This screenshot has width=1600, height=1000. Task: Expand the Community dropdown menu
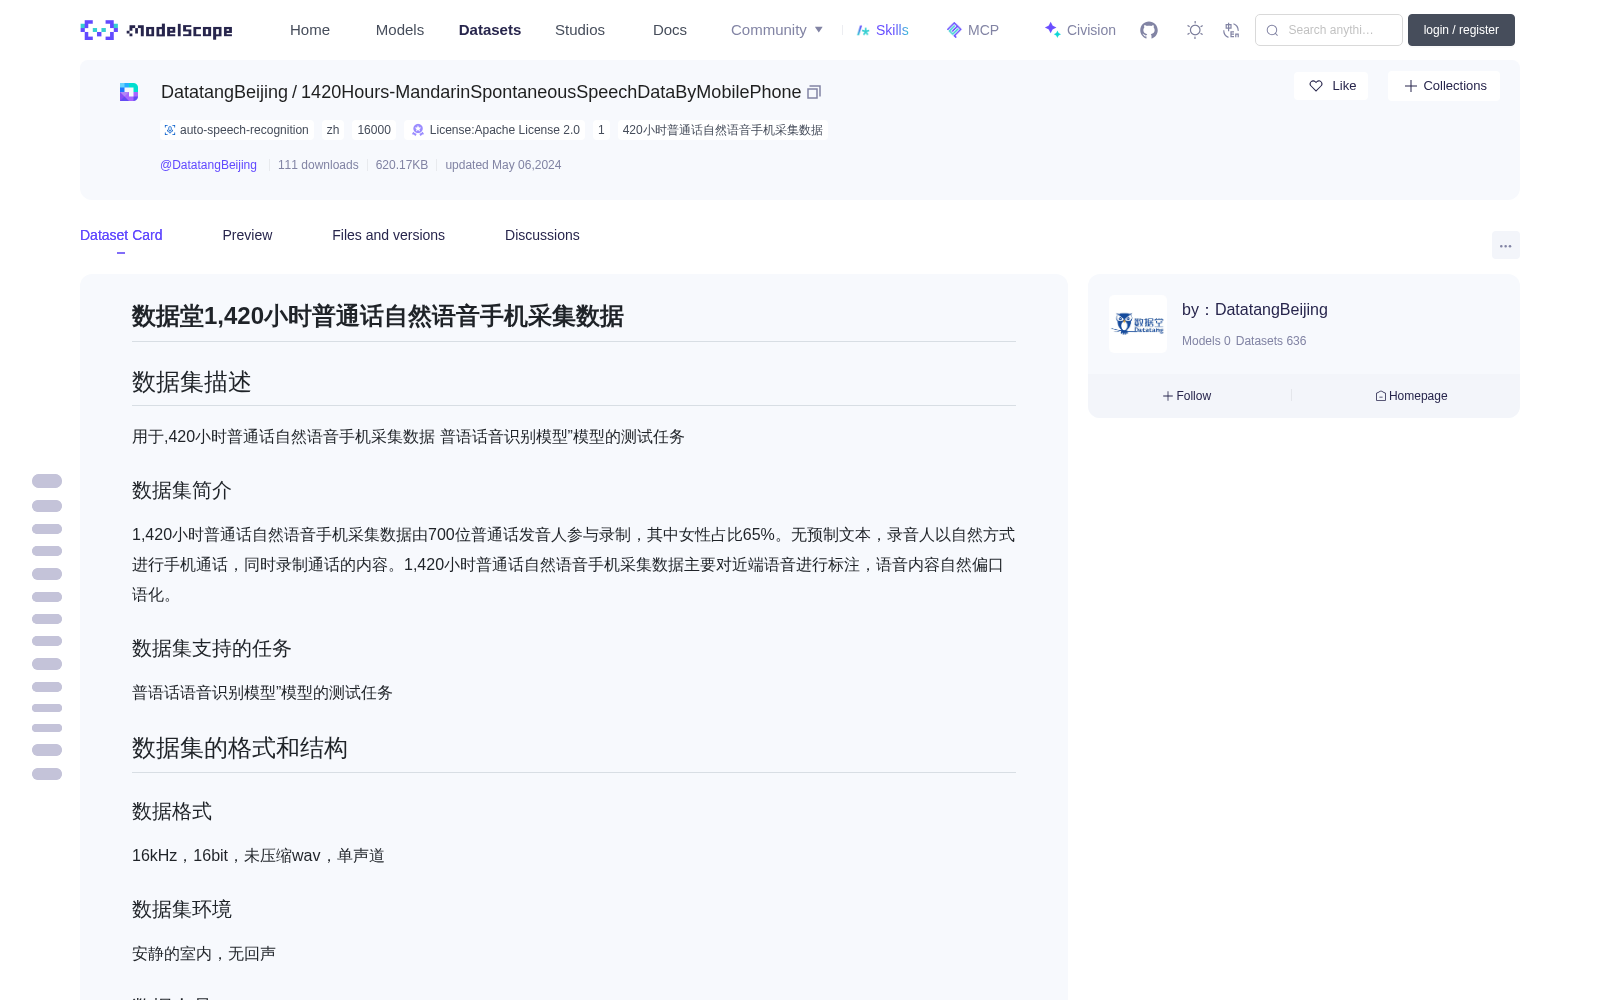(x=777, y=30)
